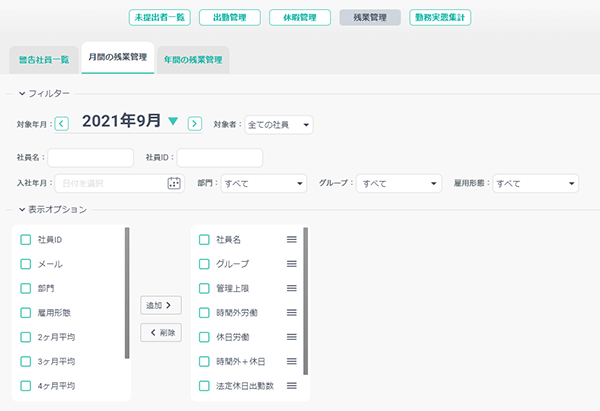This screenshot has height=411, width=600.
Task: Click the teal triangle beside 2021年9月
Action: click(173, 122)
